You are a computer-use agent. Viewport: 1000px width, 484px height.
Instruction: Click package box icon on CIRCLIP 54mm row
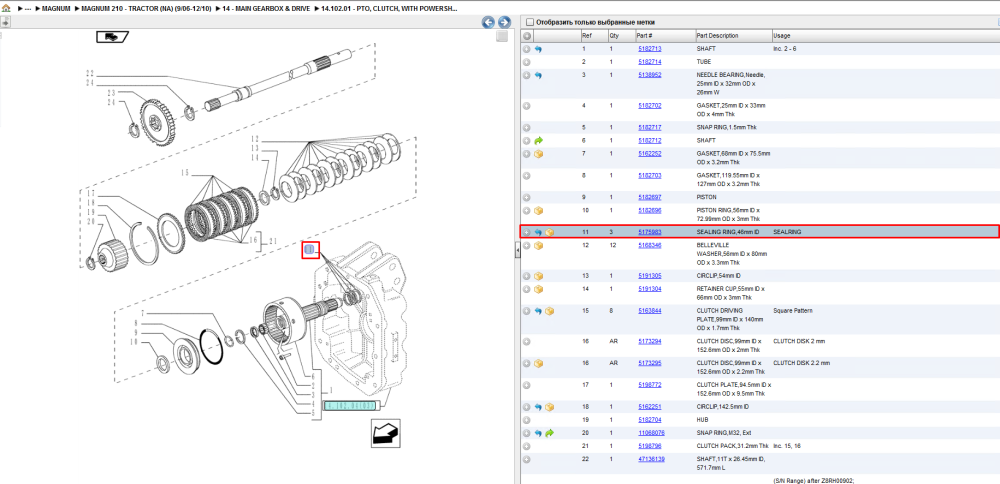pos(538,276)
